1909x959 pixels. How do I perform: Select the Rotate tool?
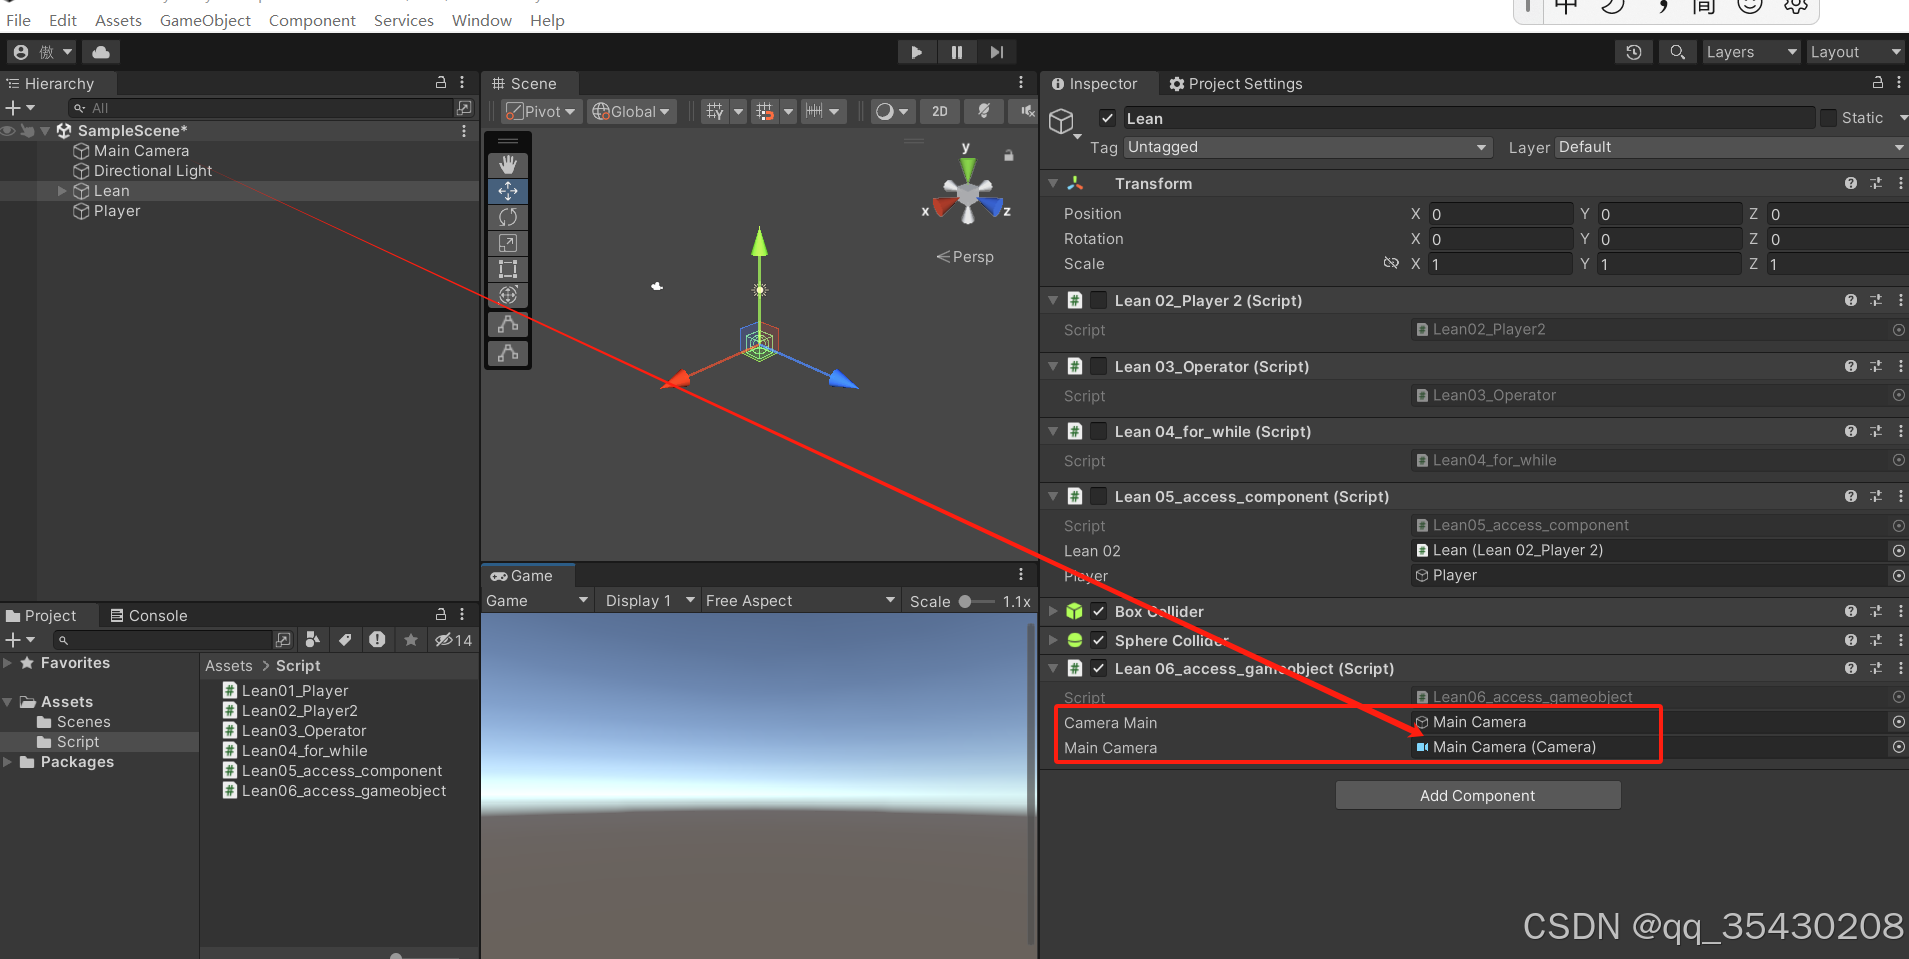pyautogui.click(x=508, y=217)
